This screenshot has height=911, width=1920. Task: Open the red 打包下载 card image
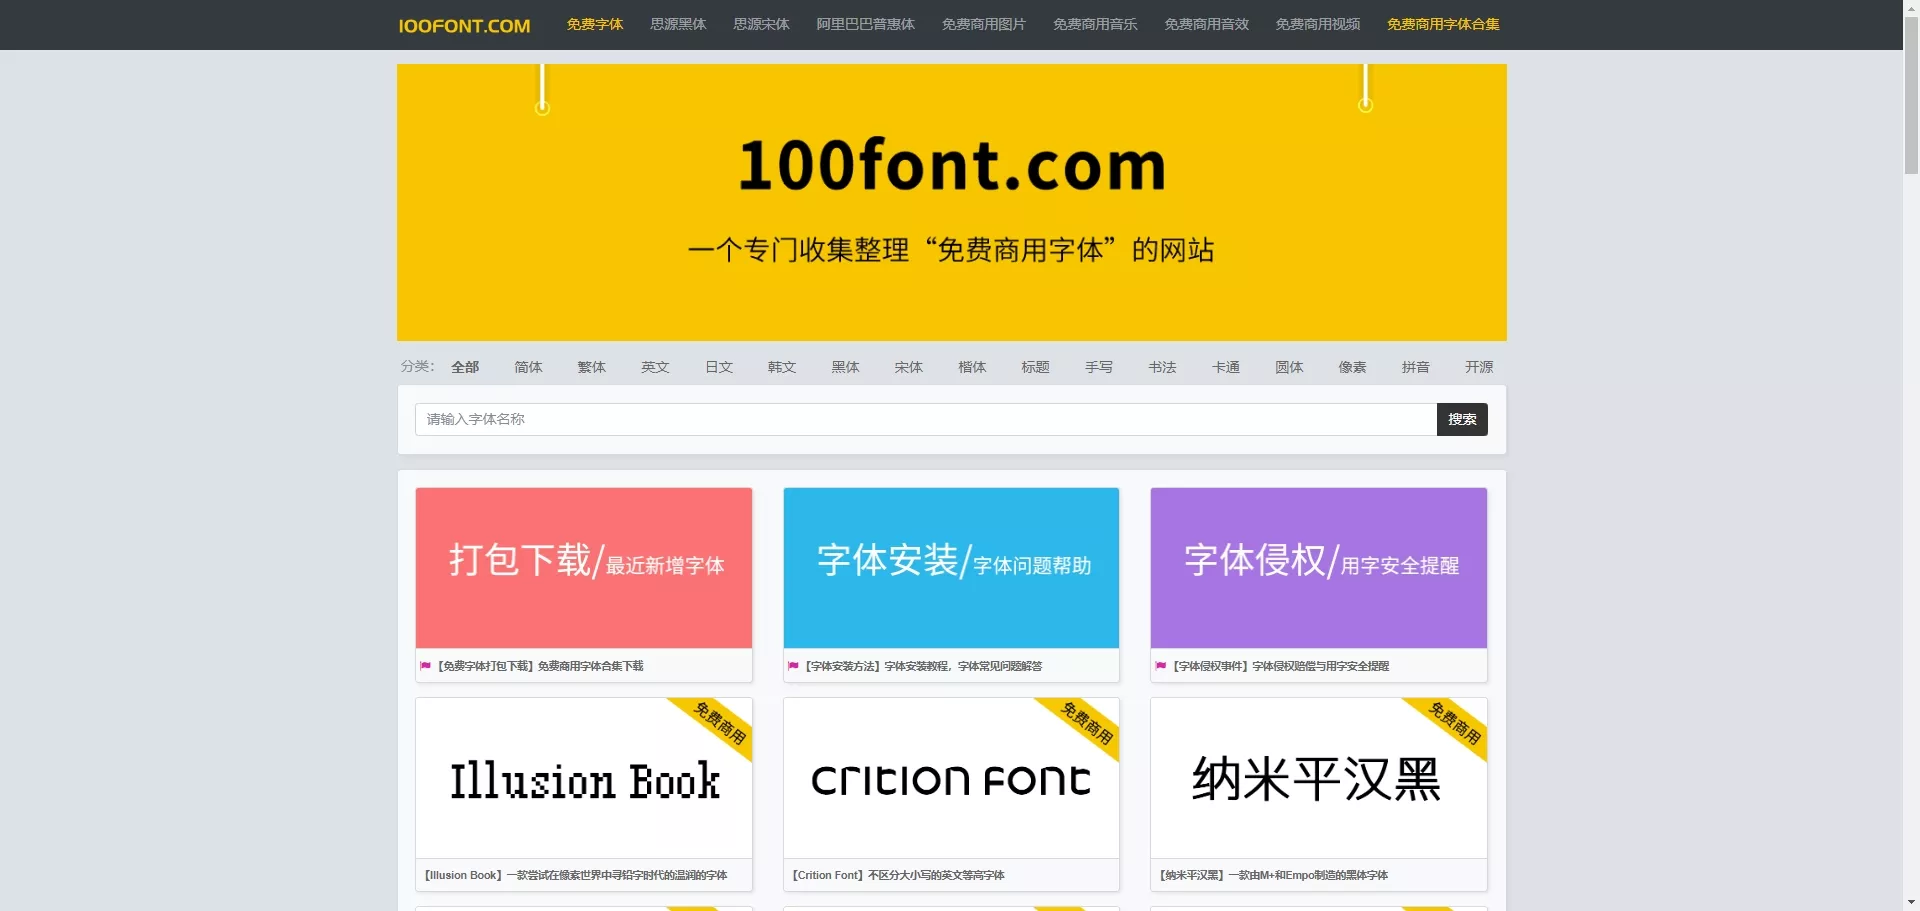coord(584,568)
